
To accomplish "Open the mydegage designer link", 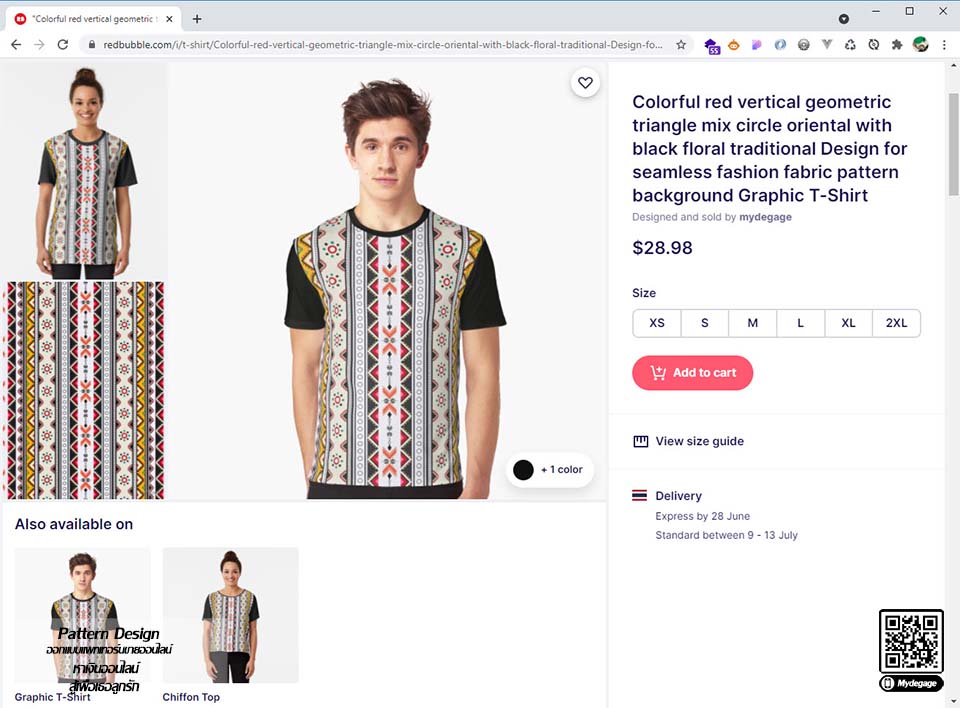I will pos(765,217).
